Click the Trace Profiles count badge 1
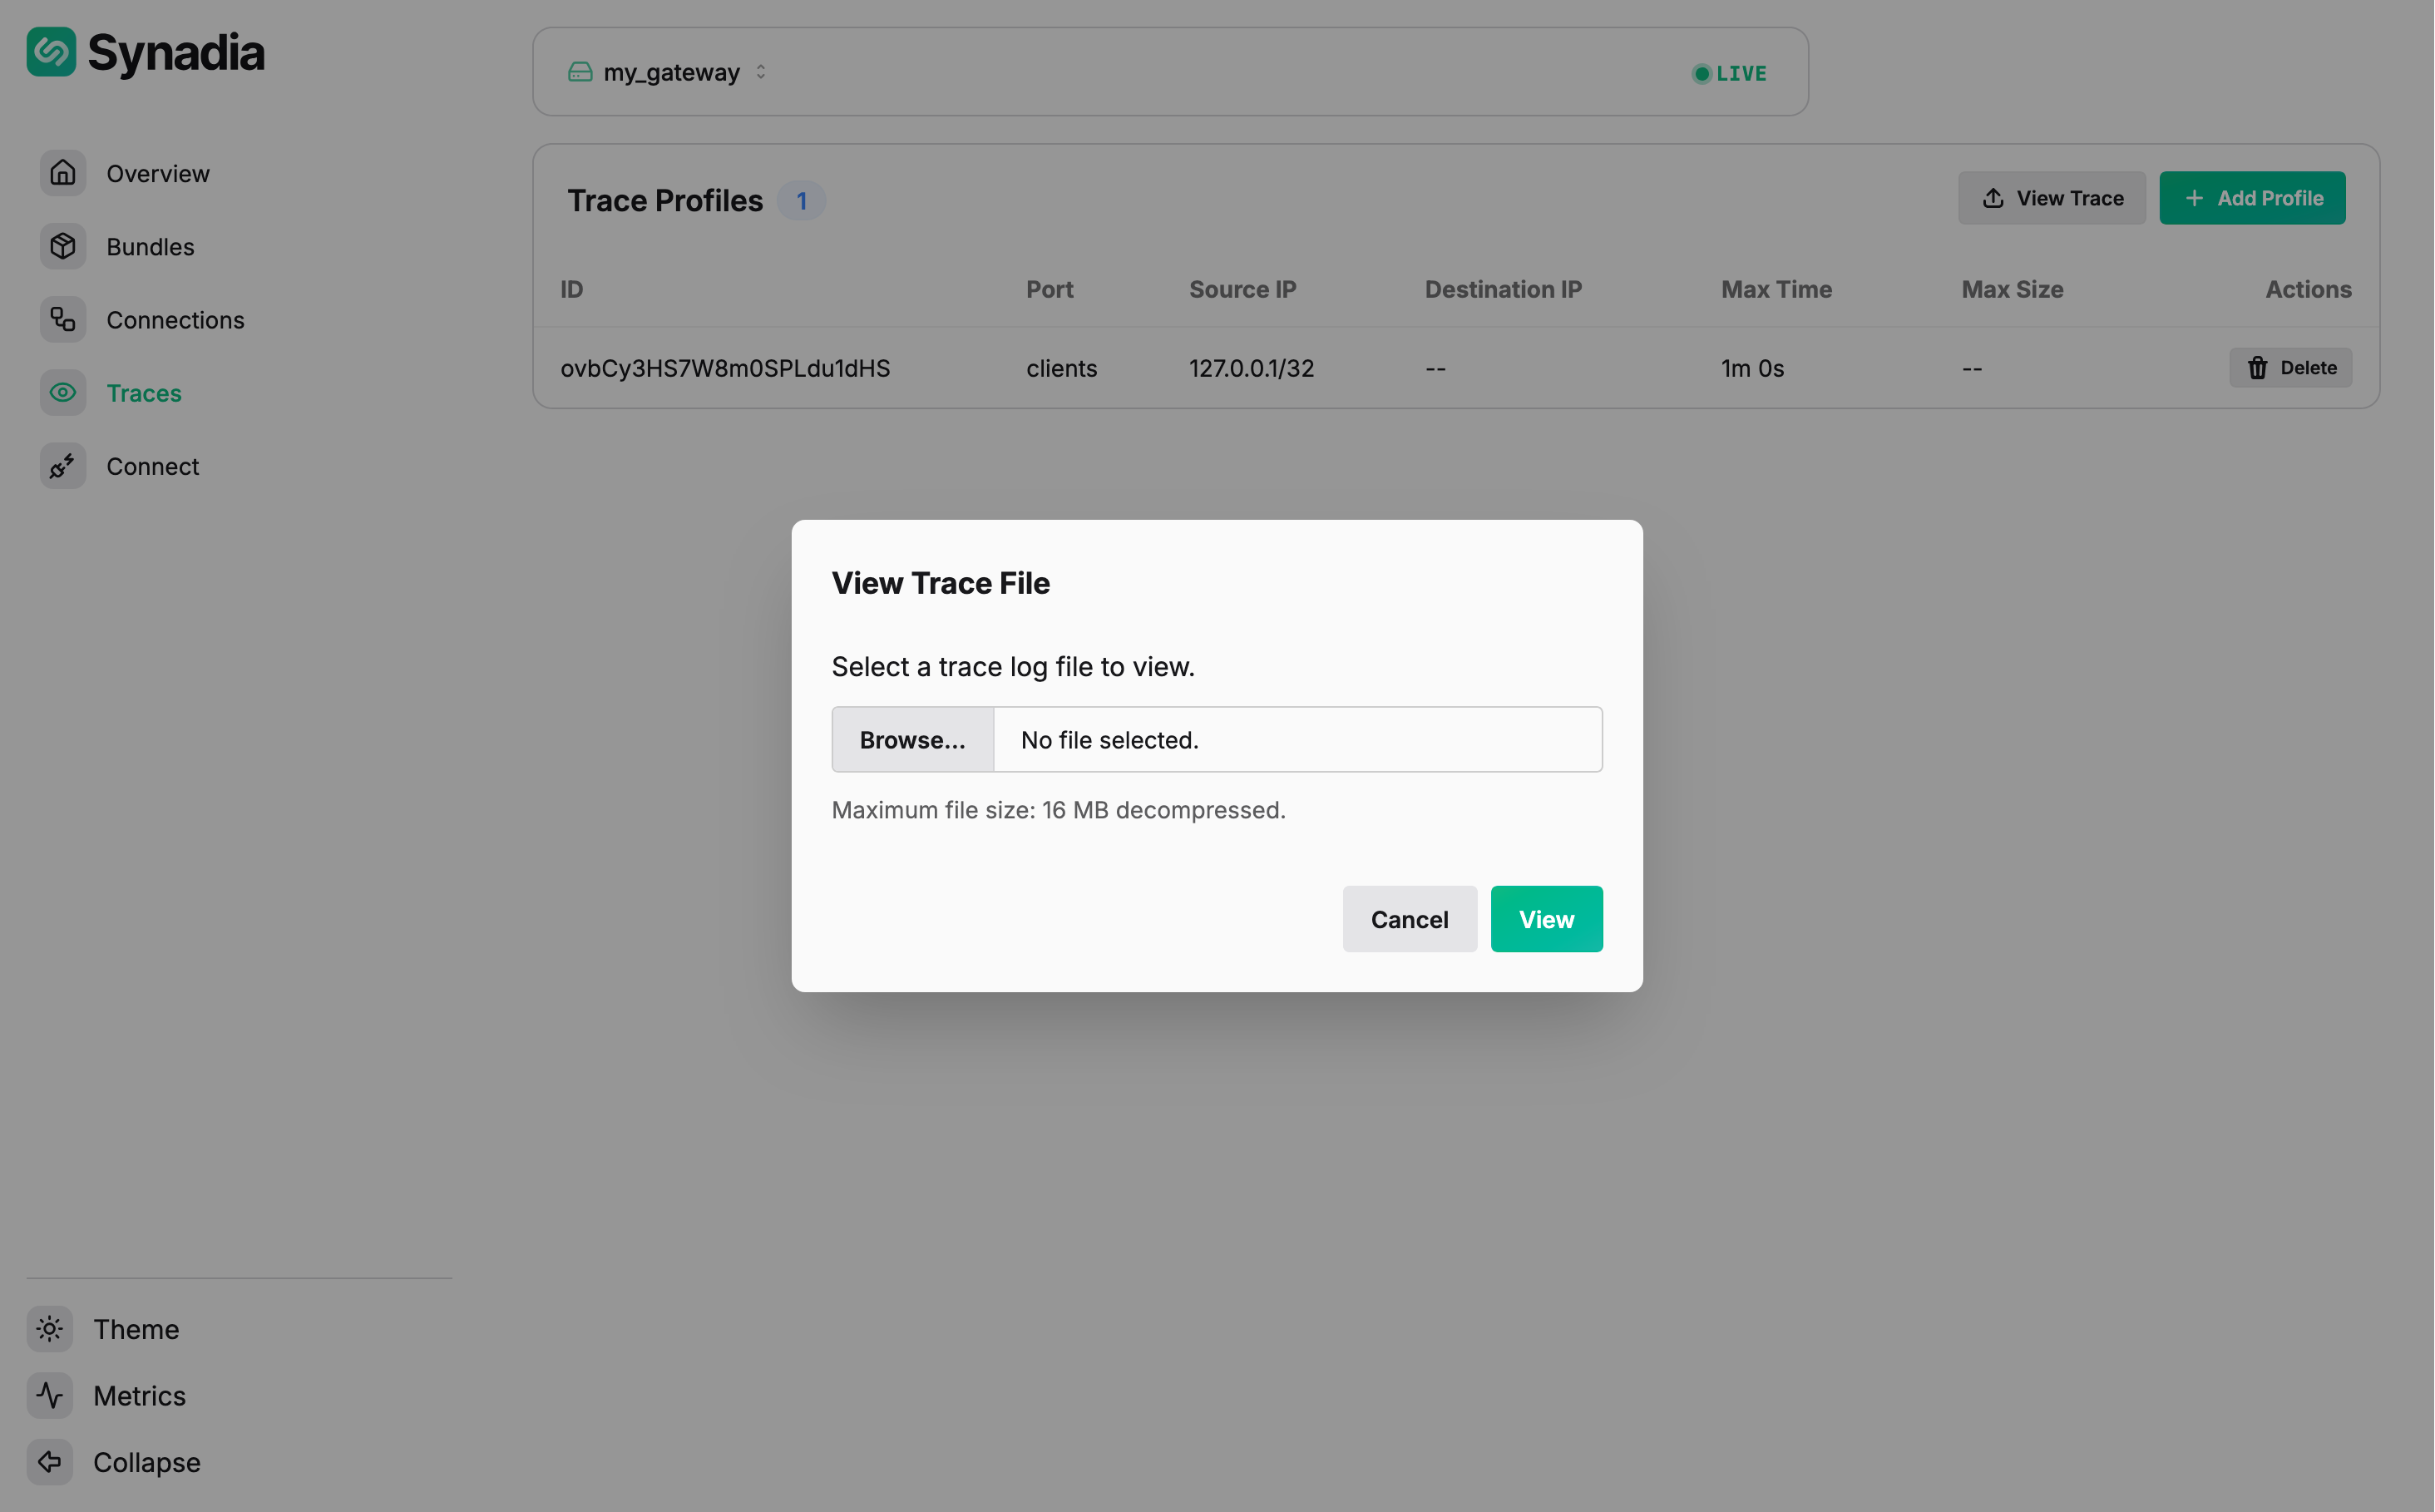The image size is (2435, 1512). point(801,201)
